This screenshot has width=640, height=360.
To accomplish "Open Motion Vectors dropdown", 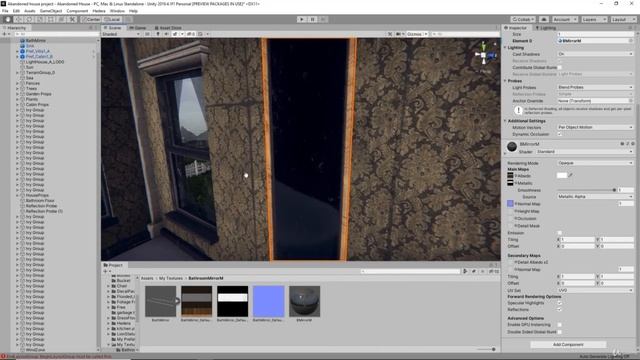I will 596,127.
